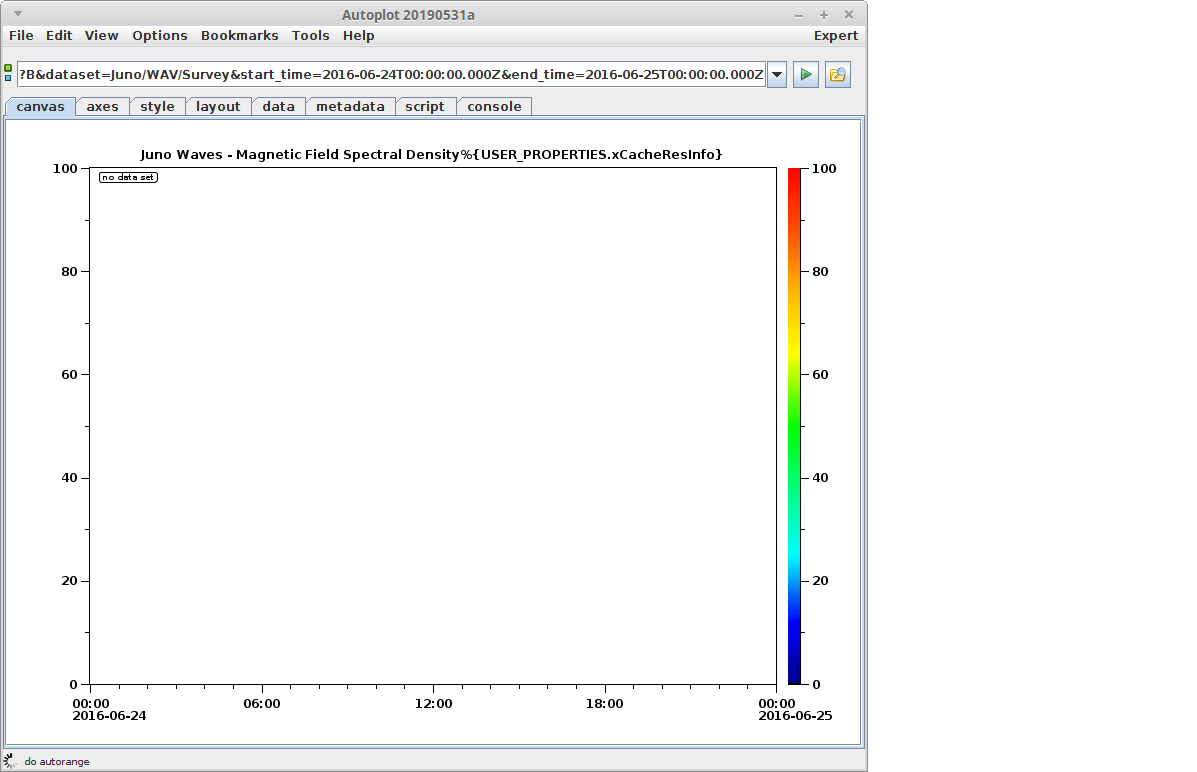Minimize the Autoplot window

tap(799, 15)
